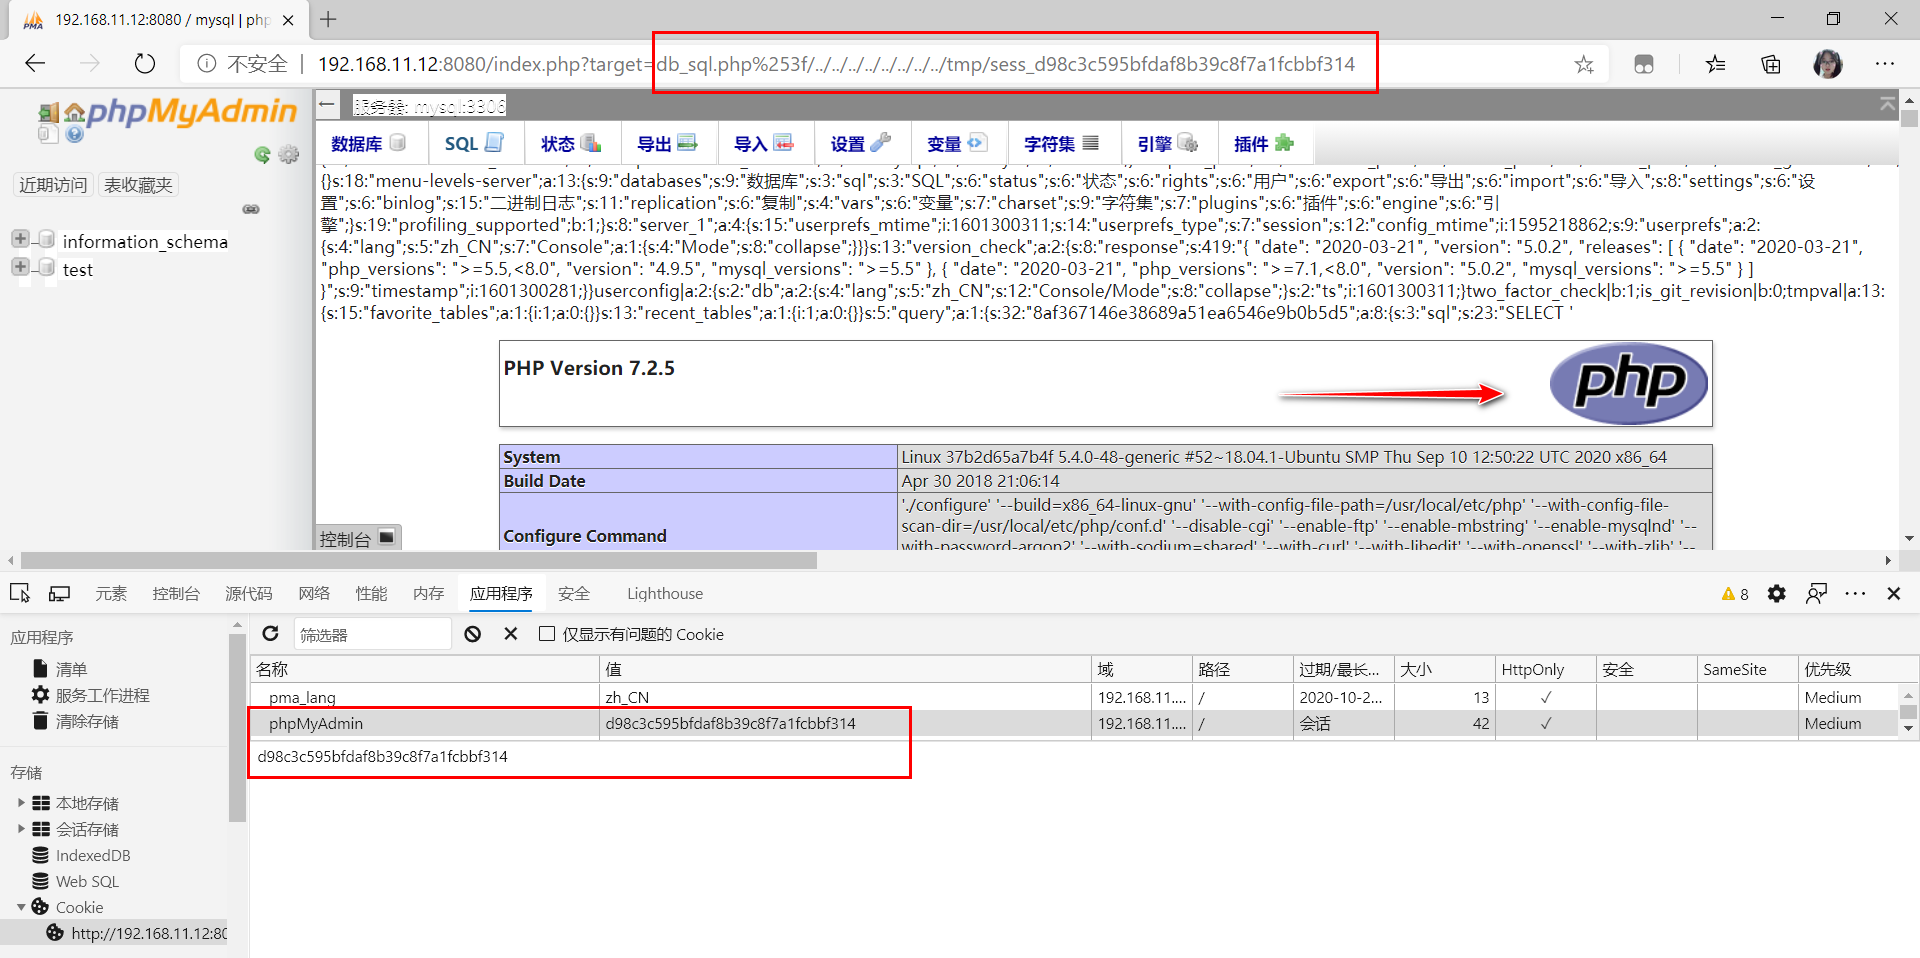1920x958 pixels.
Task: Click the test database cylinder icon
Action: coord(45,268)
